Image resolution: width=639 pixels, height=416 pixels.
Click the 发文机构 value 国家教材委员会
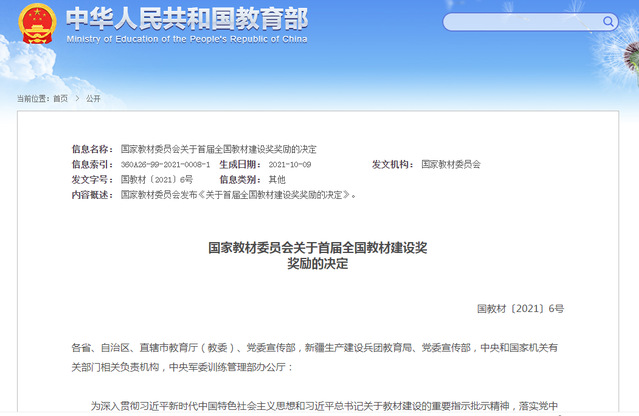pyautogui.click(x=451, y=164)
